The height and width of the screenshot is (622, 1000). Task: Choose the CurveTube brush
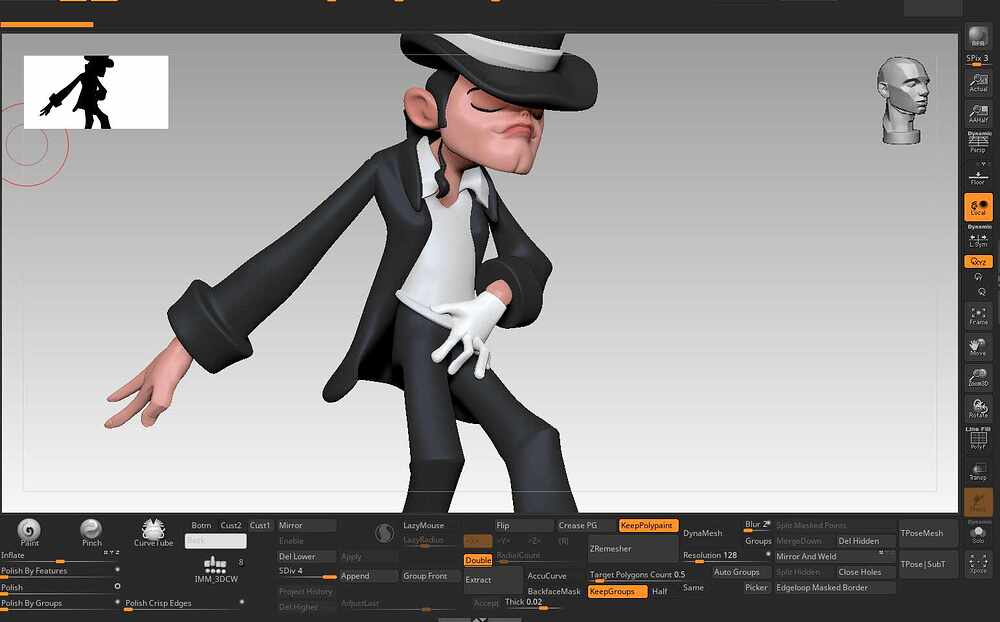pyautogui.click(x=153, y=532)
